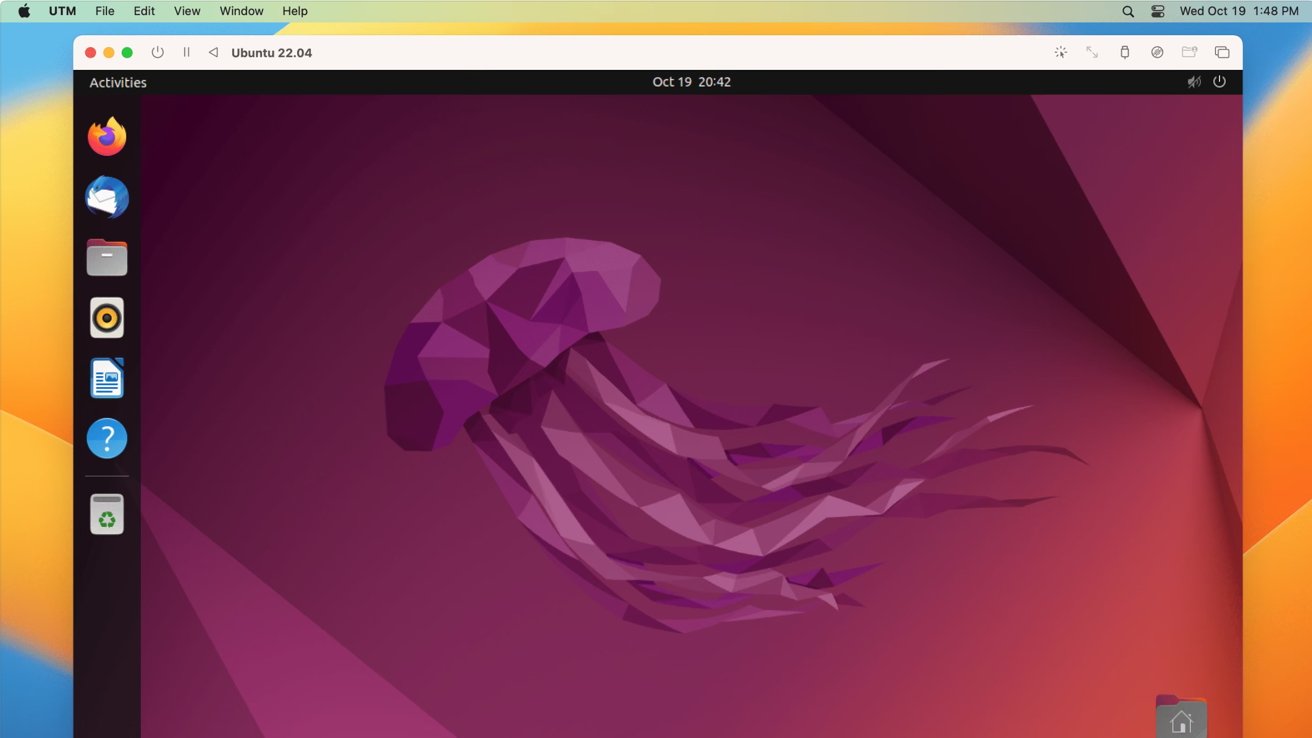Open the Window menu in the menu bar

click(240, 11)
